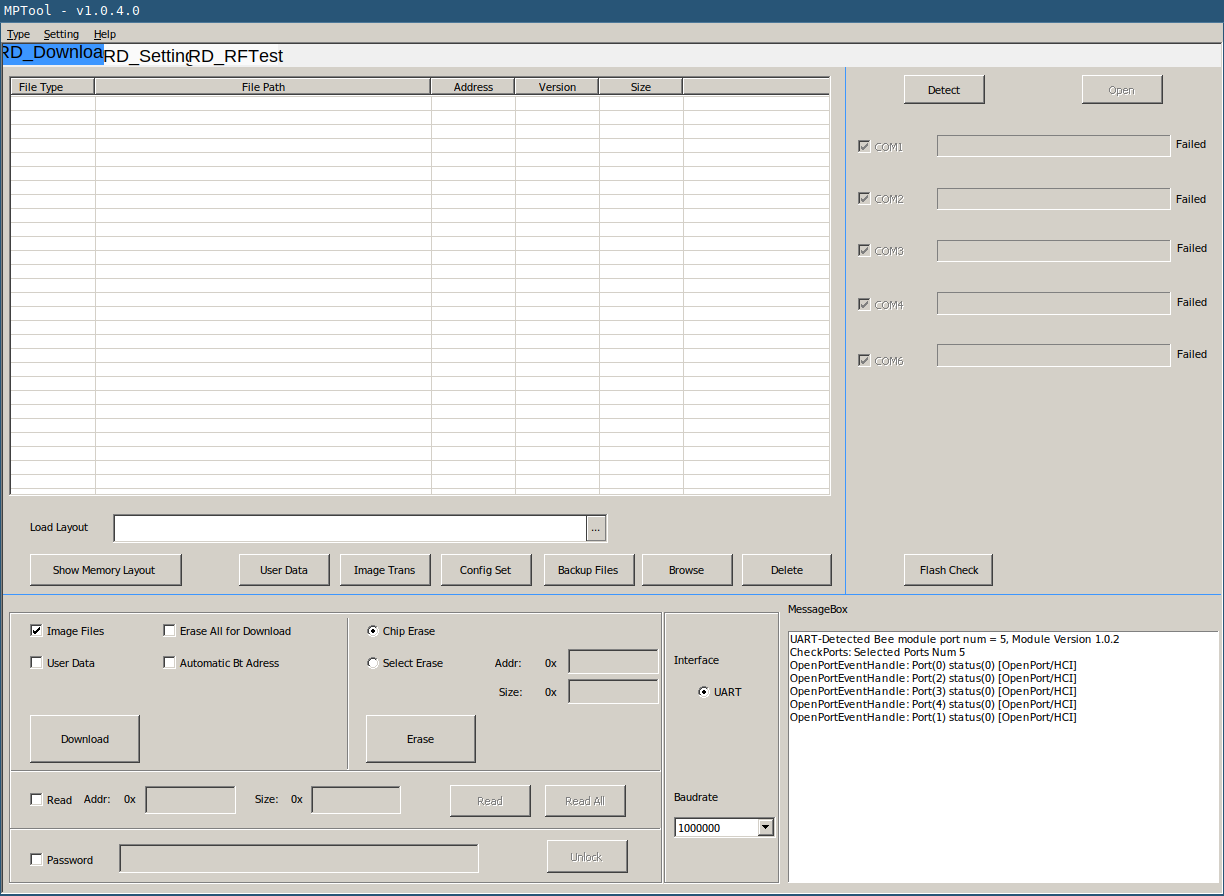Screen dimensions: 1224x896
Task: Click the Read Addr input field
Action: [x=190, y=800]
